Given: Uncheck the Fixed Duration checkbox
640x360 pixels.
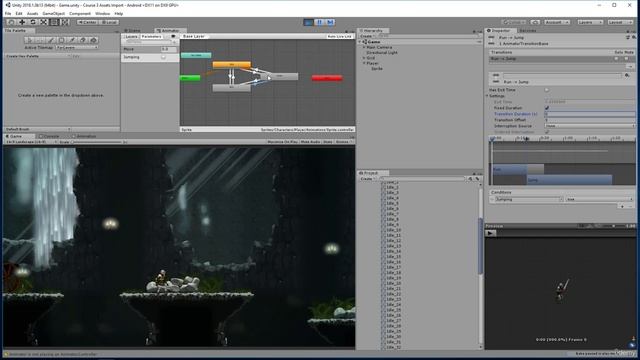Looking at the screenshot, I should tap(547, 108).
